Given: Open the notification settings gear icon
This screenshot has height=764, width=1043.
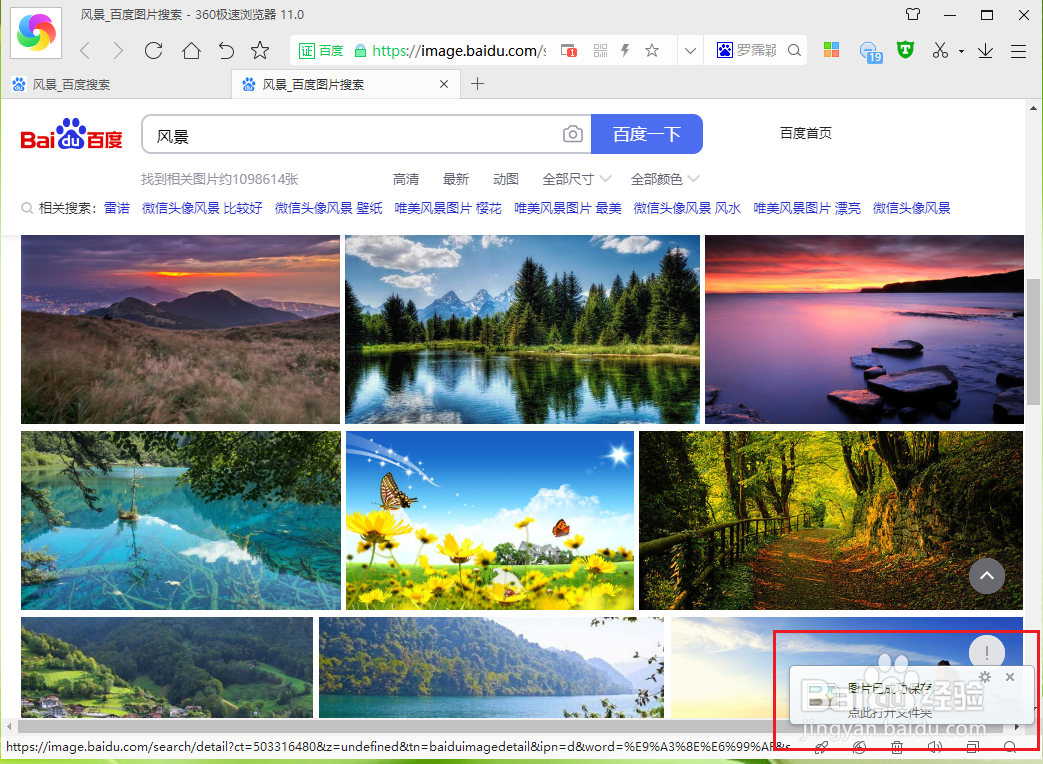Looking at the screenshot, I should (985, 677).
